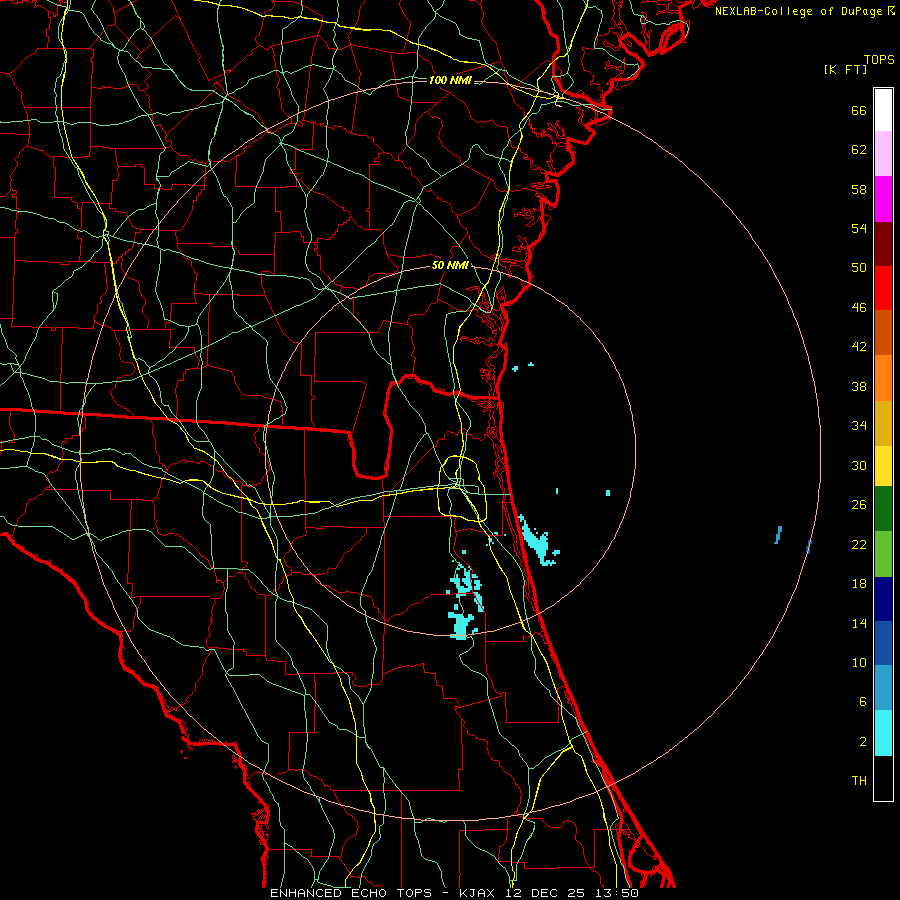Click the legend value 34
Viewport: 900px width, 900px height.
pyautogui.click(x=859, y=425)
